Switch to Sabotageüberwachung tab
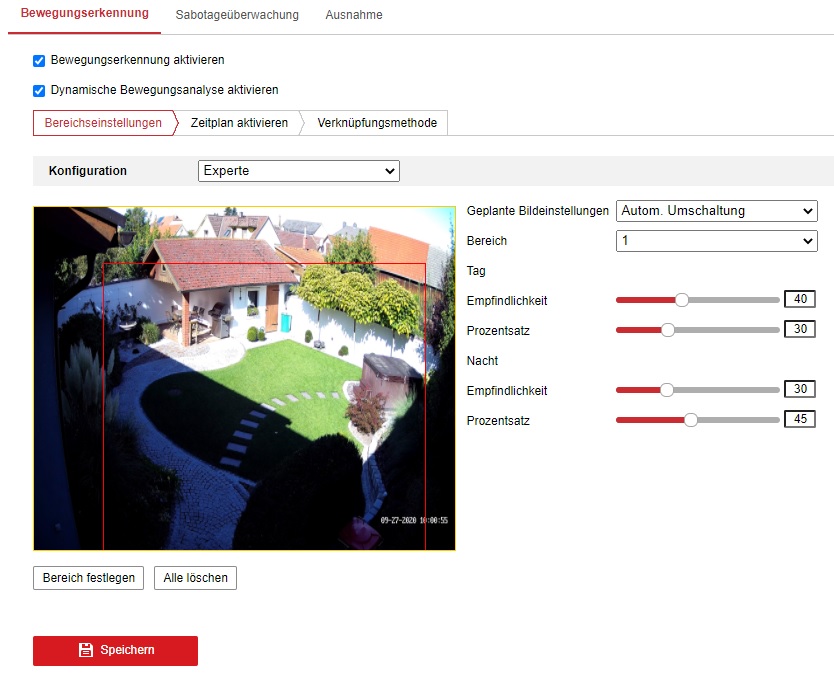834x681 pixels. 237,15
